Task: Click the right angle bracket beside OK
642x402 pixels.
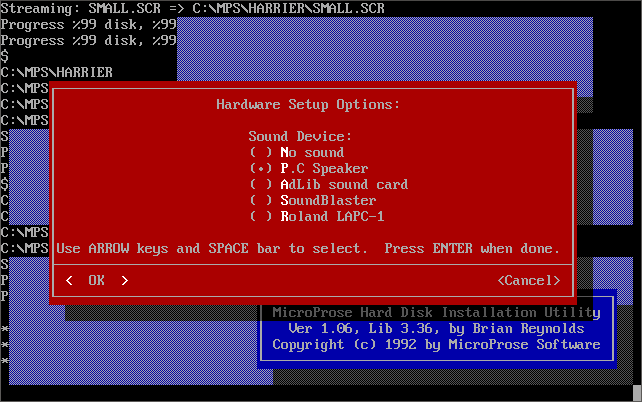Action: [x=124, y=281]
